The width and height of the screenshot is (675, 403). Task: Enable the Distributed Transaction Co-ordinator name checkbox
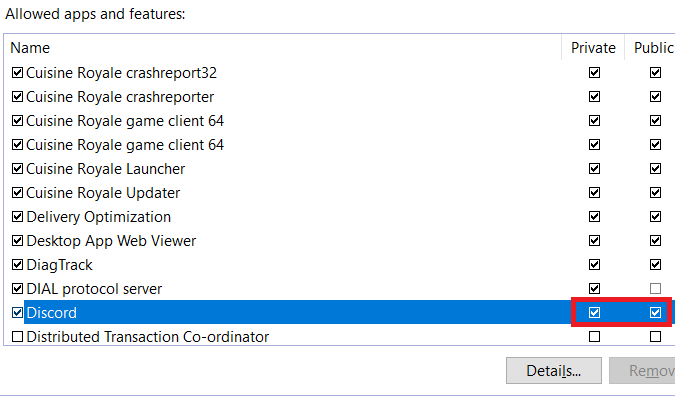[x=17, y=337]
